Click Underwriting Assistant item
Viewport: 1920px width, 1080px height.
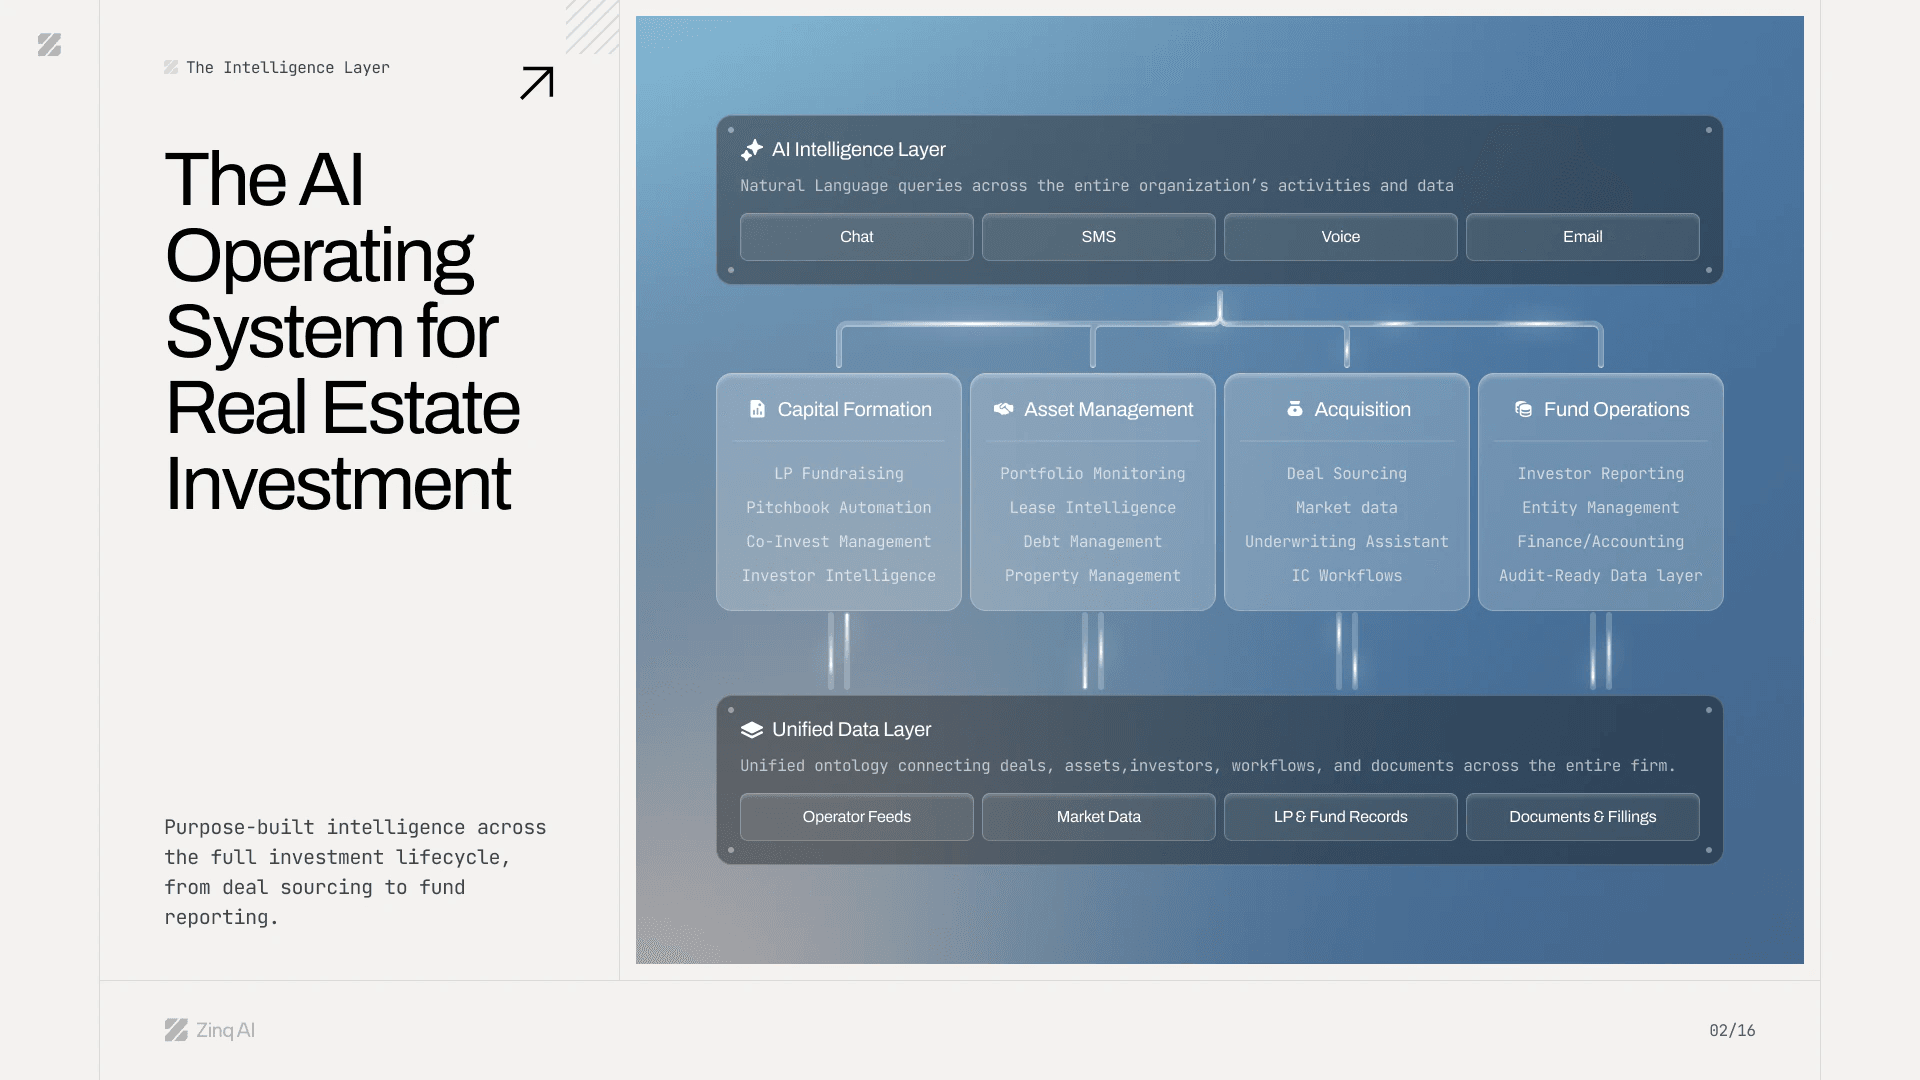click(x=1347, y=542)
